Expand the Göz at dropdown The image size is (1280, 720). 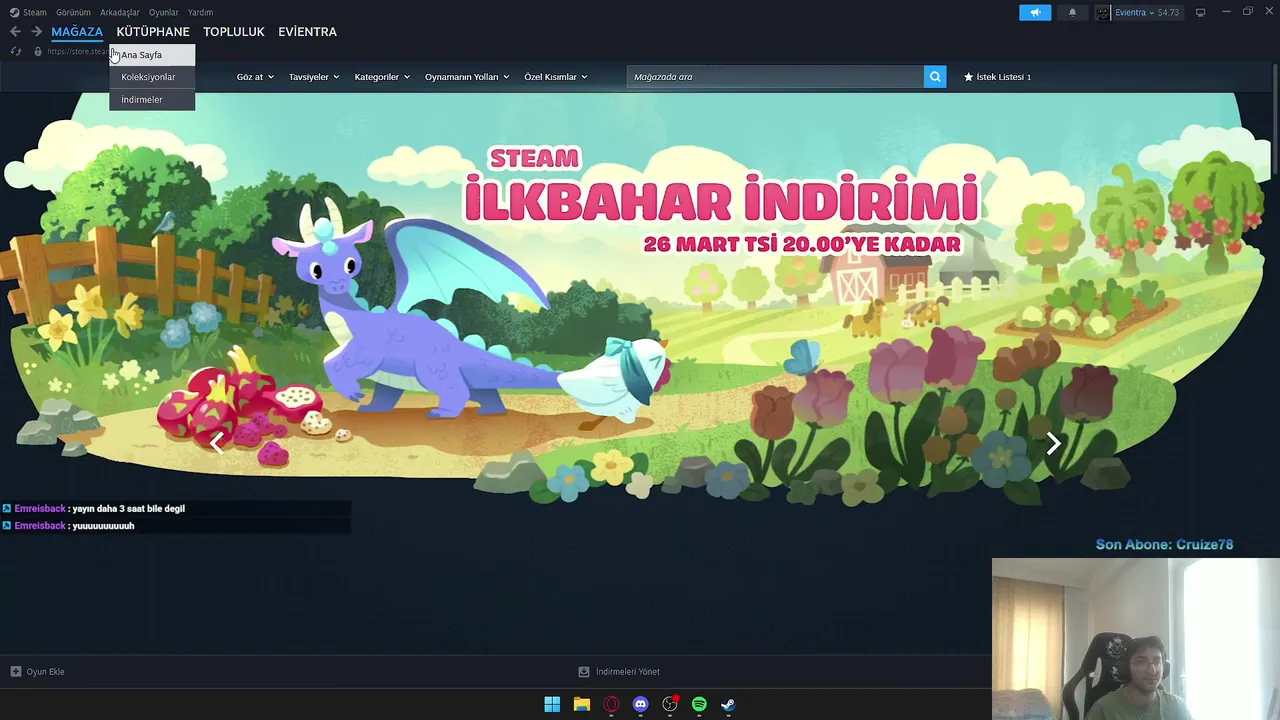click(255, 77)
